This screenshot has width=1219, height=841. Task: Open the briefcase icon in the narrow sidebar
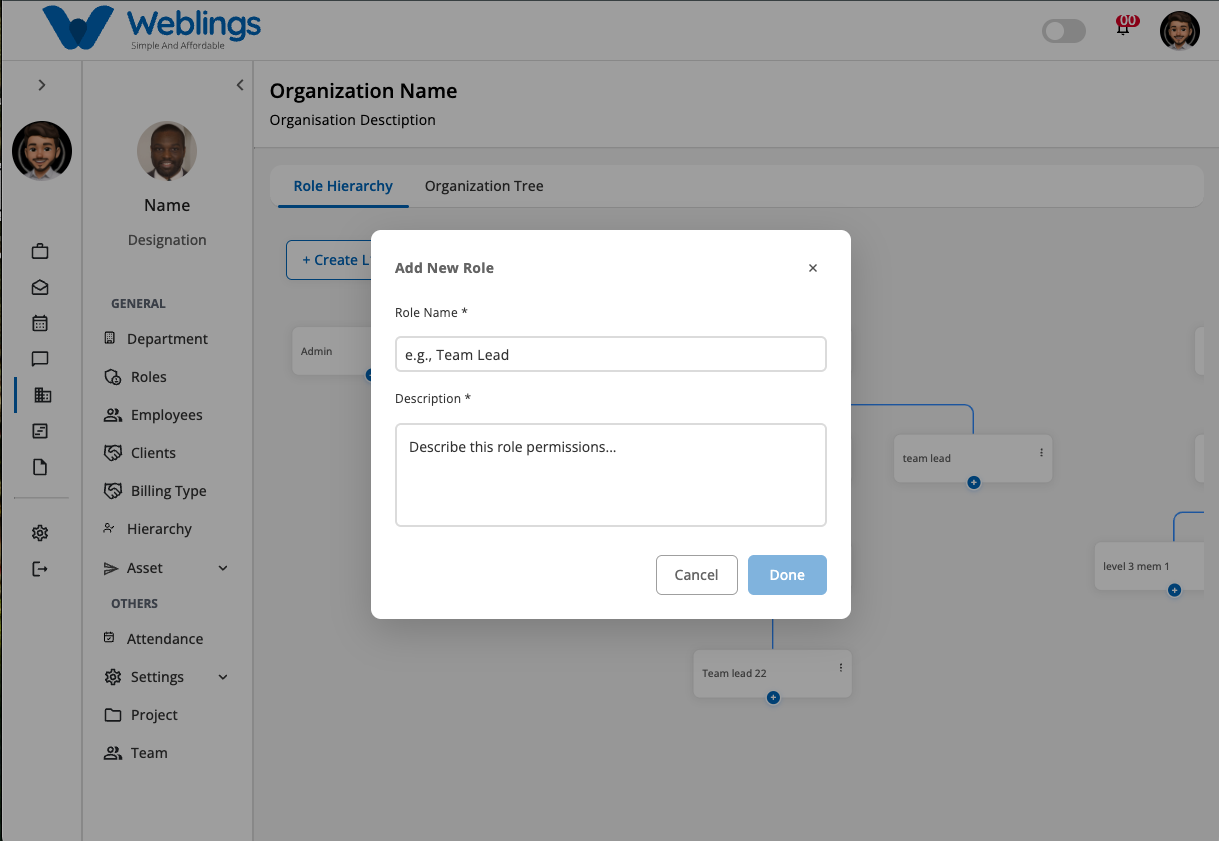coord(40,251)
